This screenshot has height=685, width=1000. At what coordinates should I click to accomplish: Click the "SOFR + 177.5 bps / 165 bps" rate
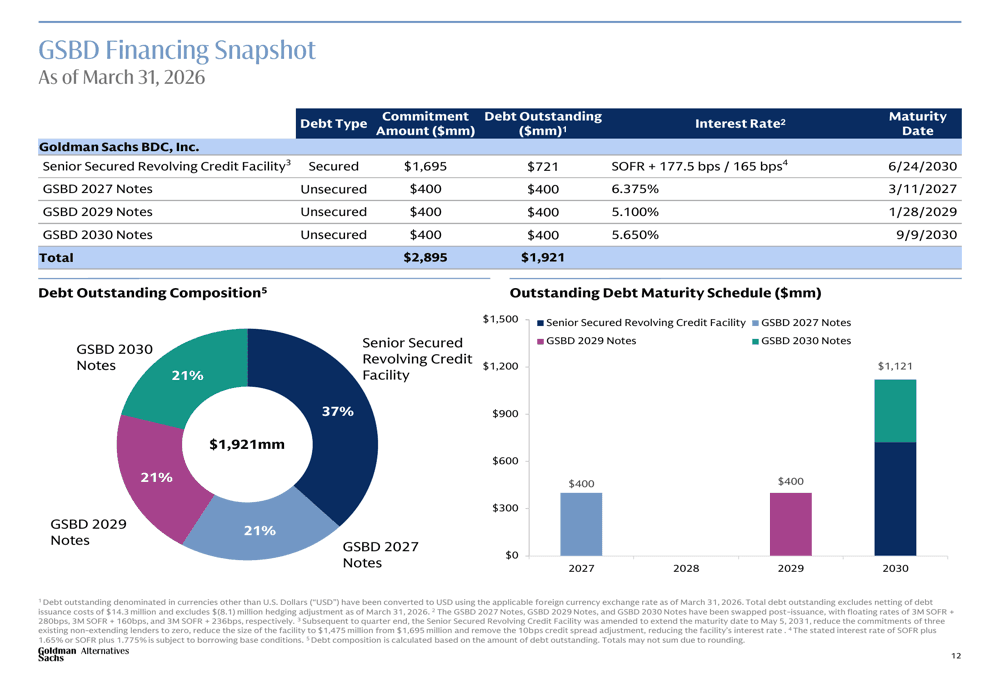click(x=699, y=166)
